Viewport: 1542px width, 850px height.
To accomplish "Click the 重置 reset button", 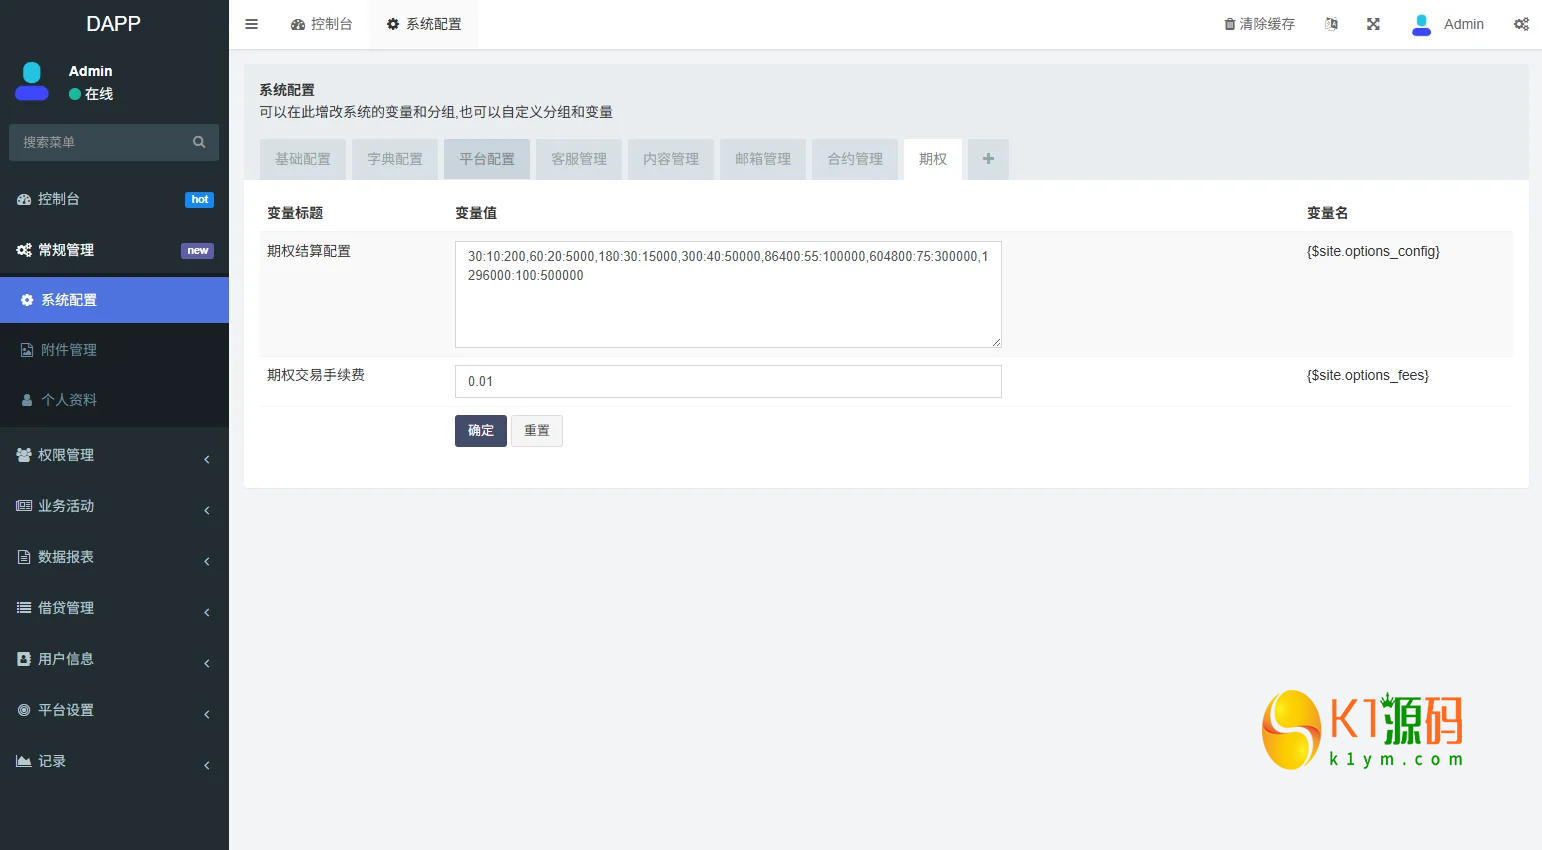I will pos(537,431).
